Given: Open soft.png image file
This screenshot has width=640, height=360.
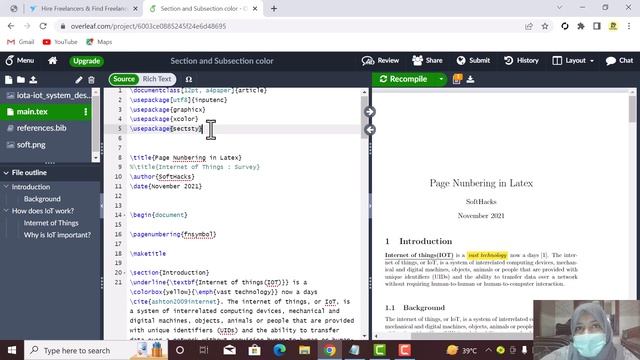Looking at the screenshot, I should (31, 144).
